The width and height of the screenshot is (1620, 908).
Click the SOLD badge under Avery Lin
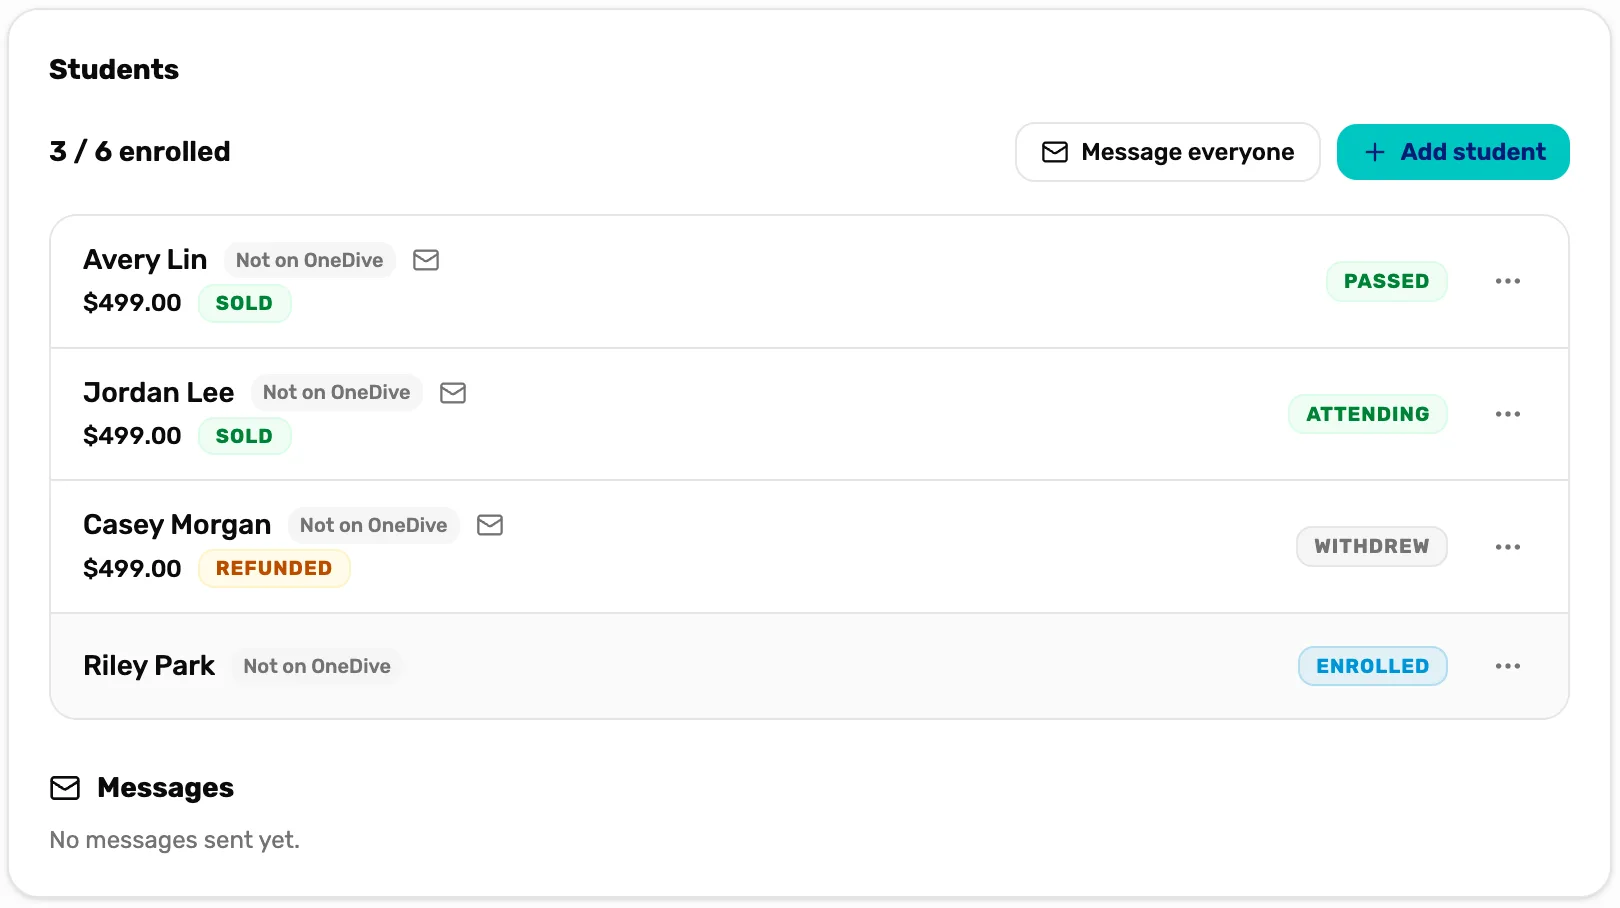pyautogui.click(x=244, y=303)
